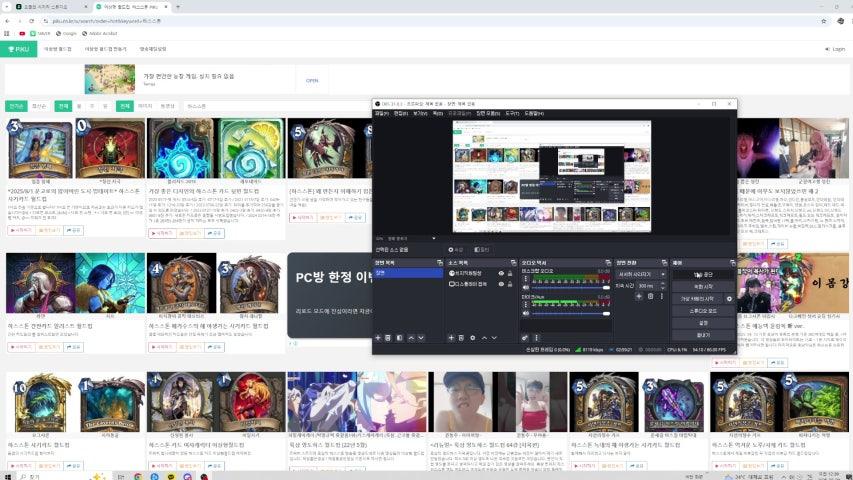Click OBS start recording button
This screenshot has height=480, width=853.
click(x=703, y=287)
